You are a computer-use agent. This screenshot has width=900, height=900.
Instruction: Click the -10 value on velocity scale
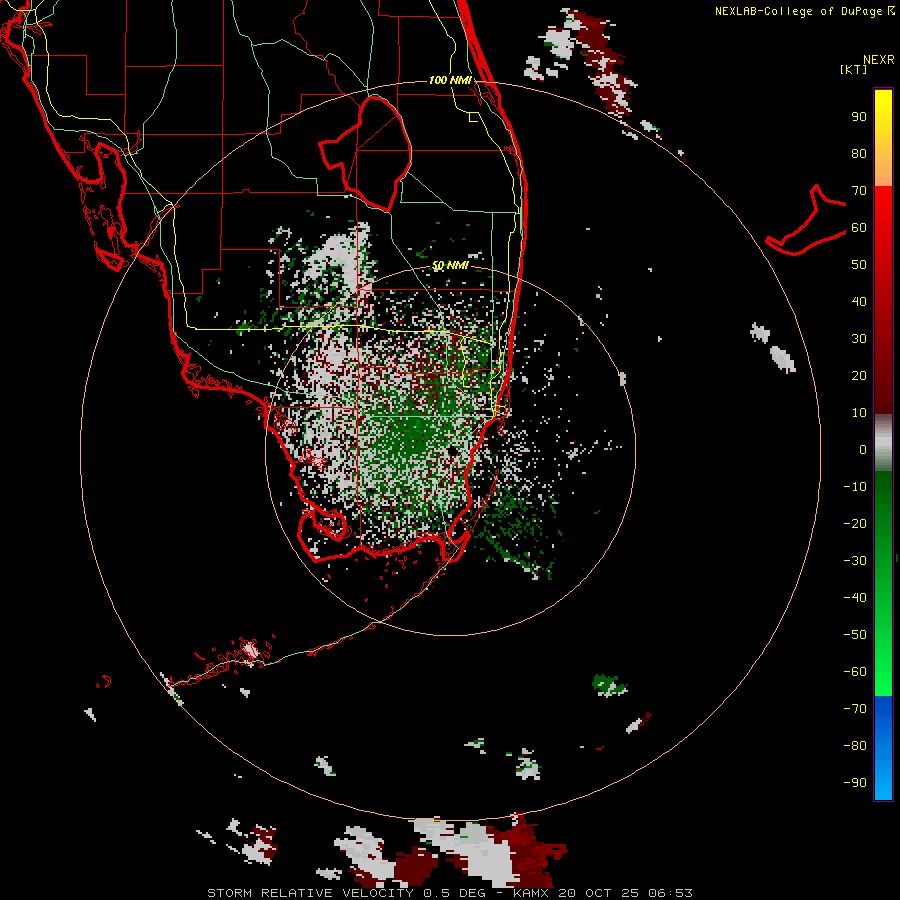coord(855,487)
